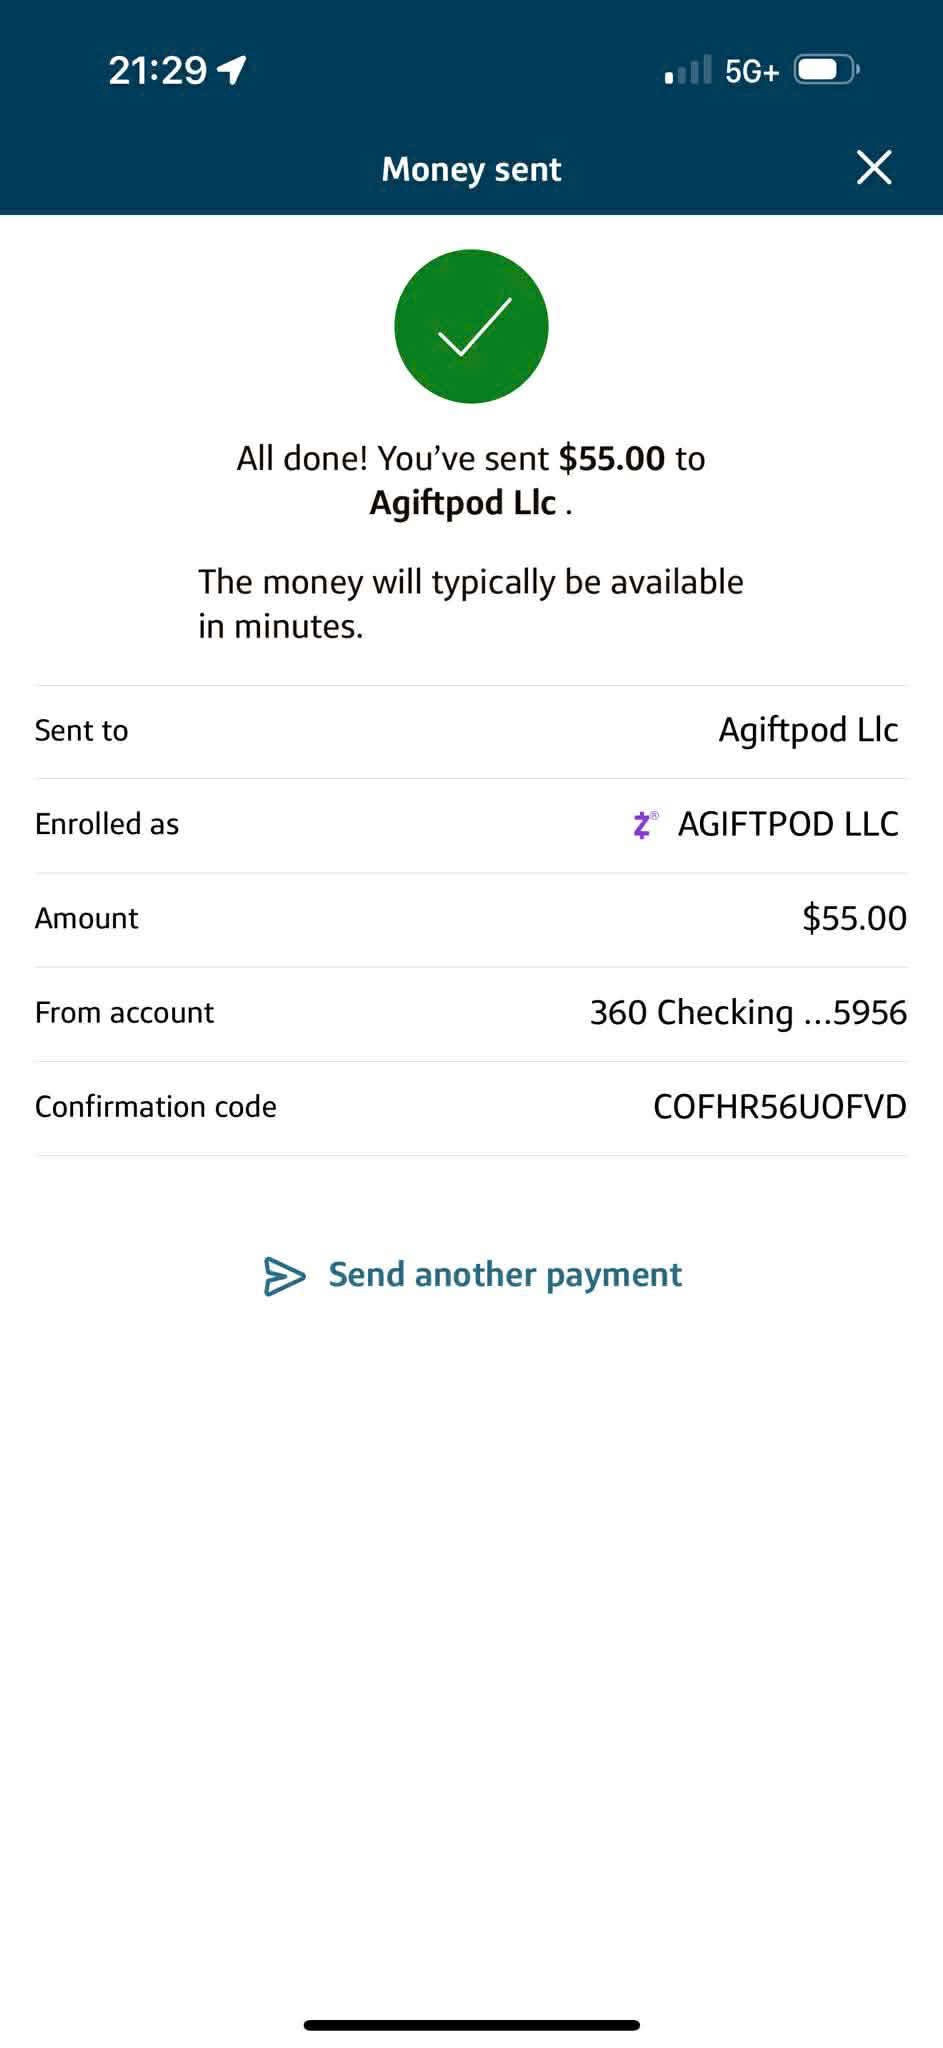Tap Agiftpod Llc in Sent to row

pyautogui.click(x=808, y=731)
